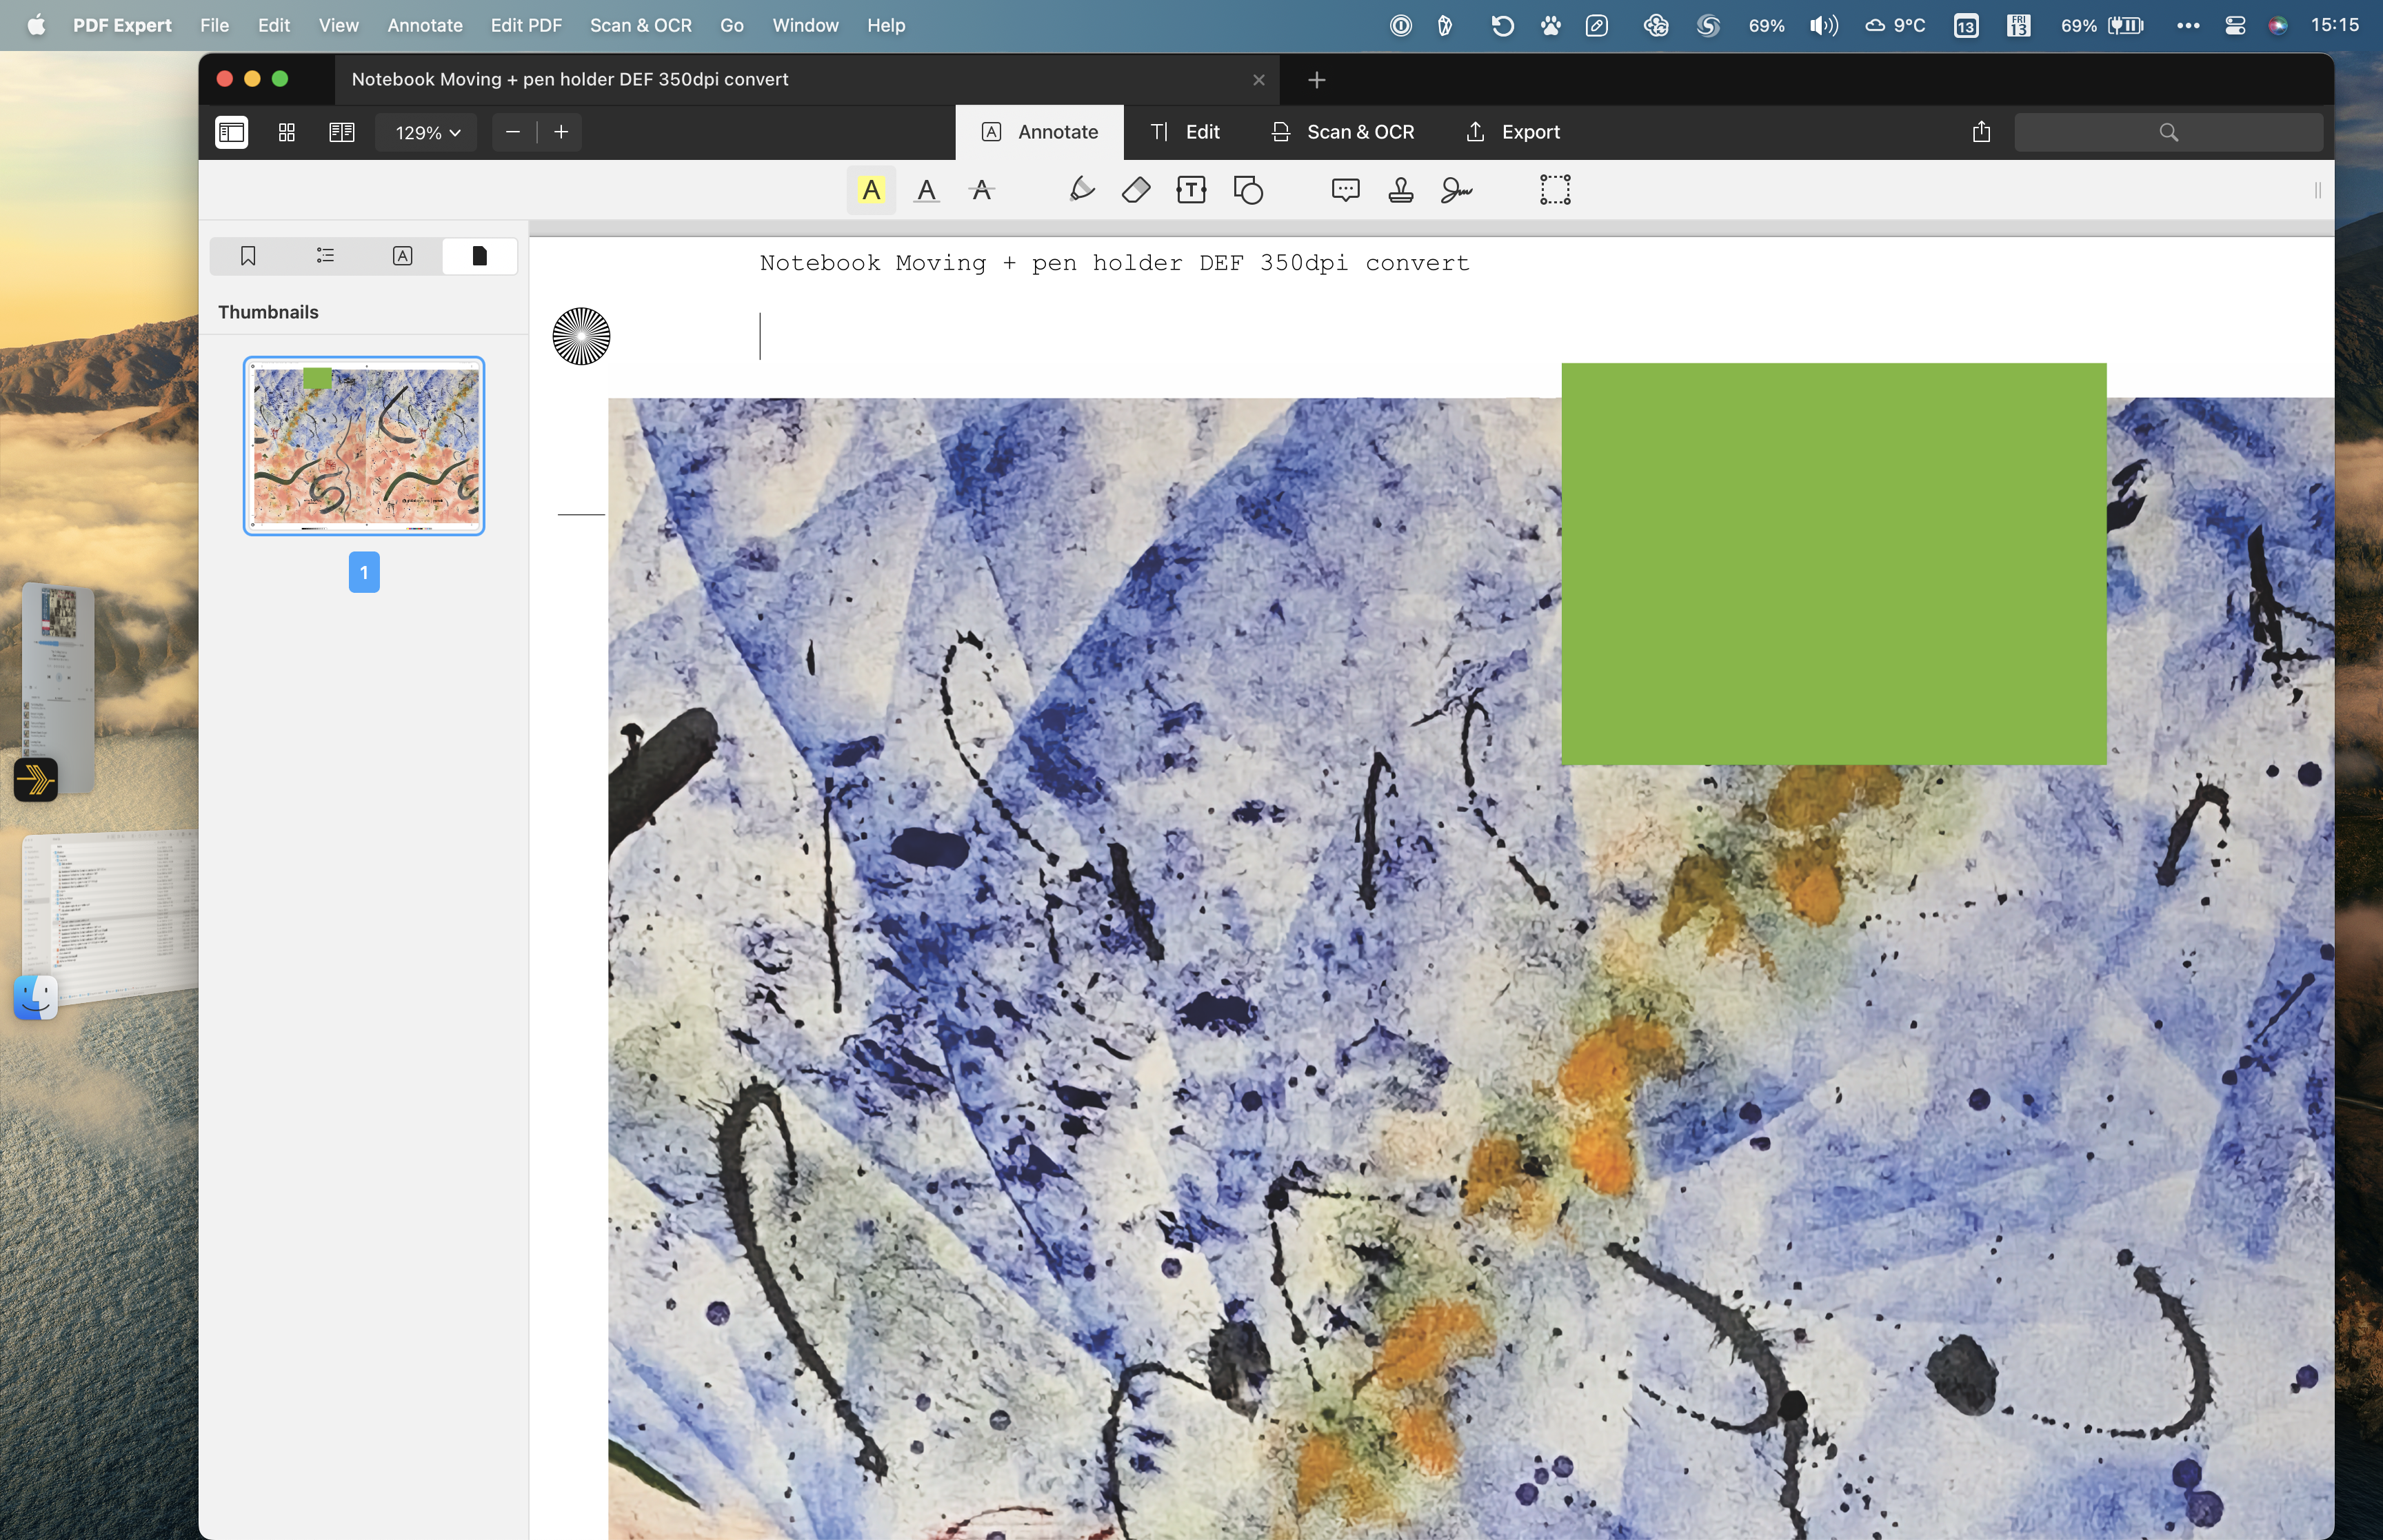
Task: Click the Export button
Action: tap(1512, 132)
